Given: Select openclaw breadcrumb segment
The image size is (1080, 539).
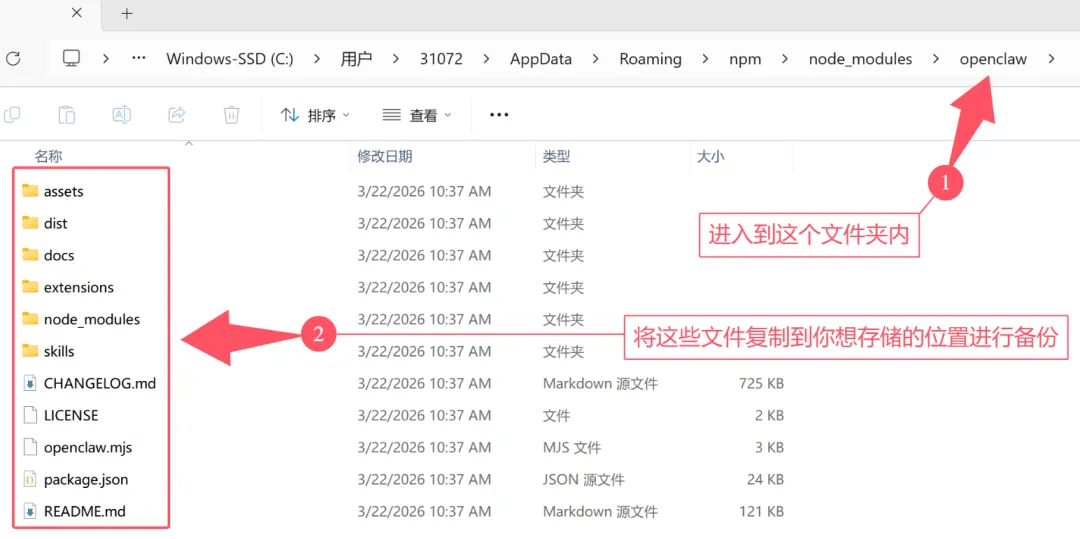Looking at the screenshot, I should pos(993,59).
